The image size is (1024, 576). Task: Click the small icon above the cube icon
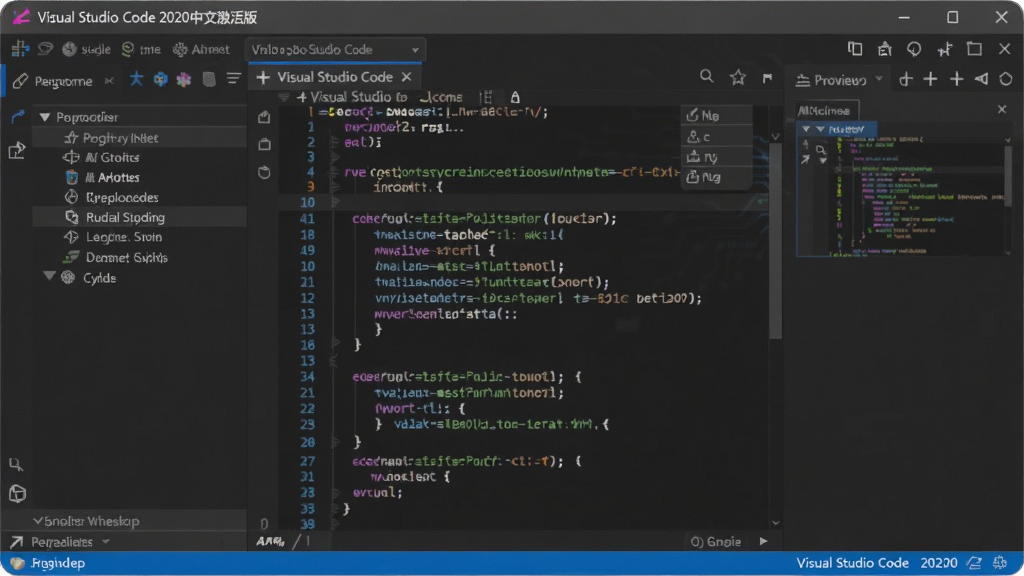coord(16,464)
